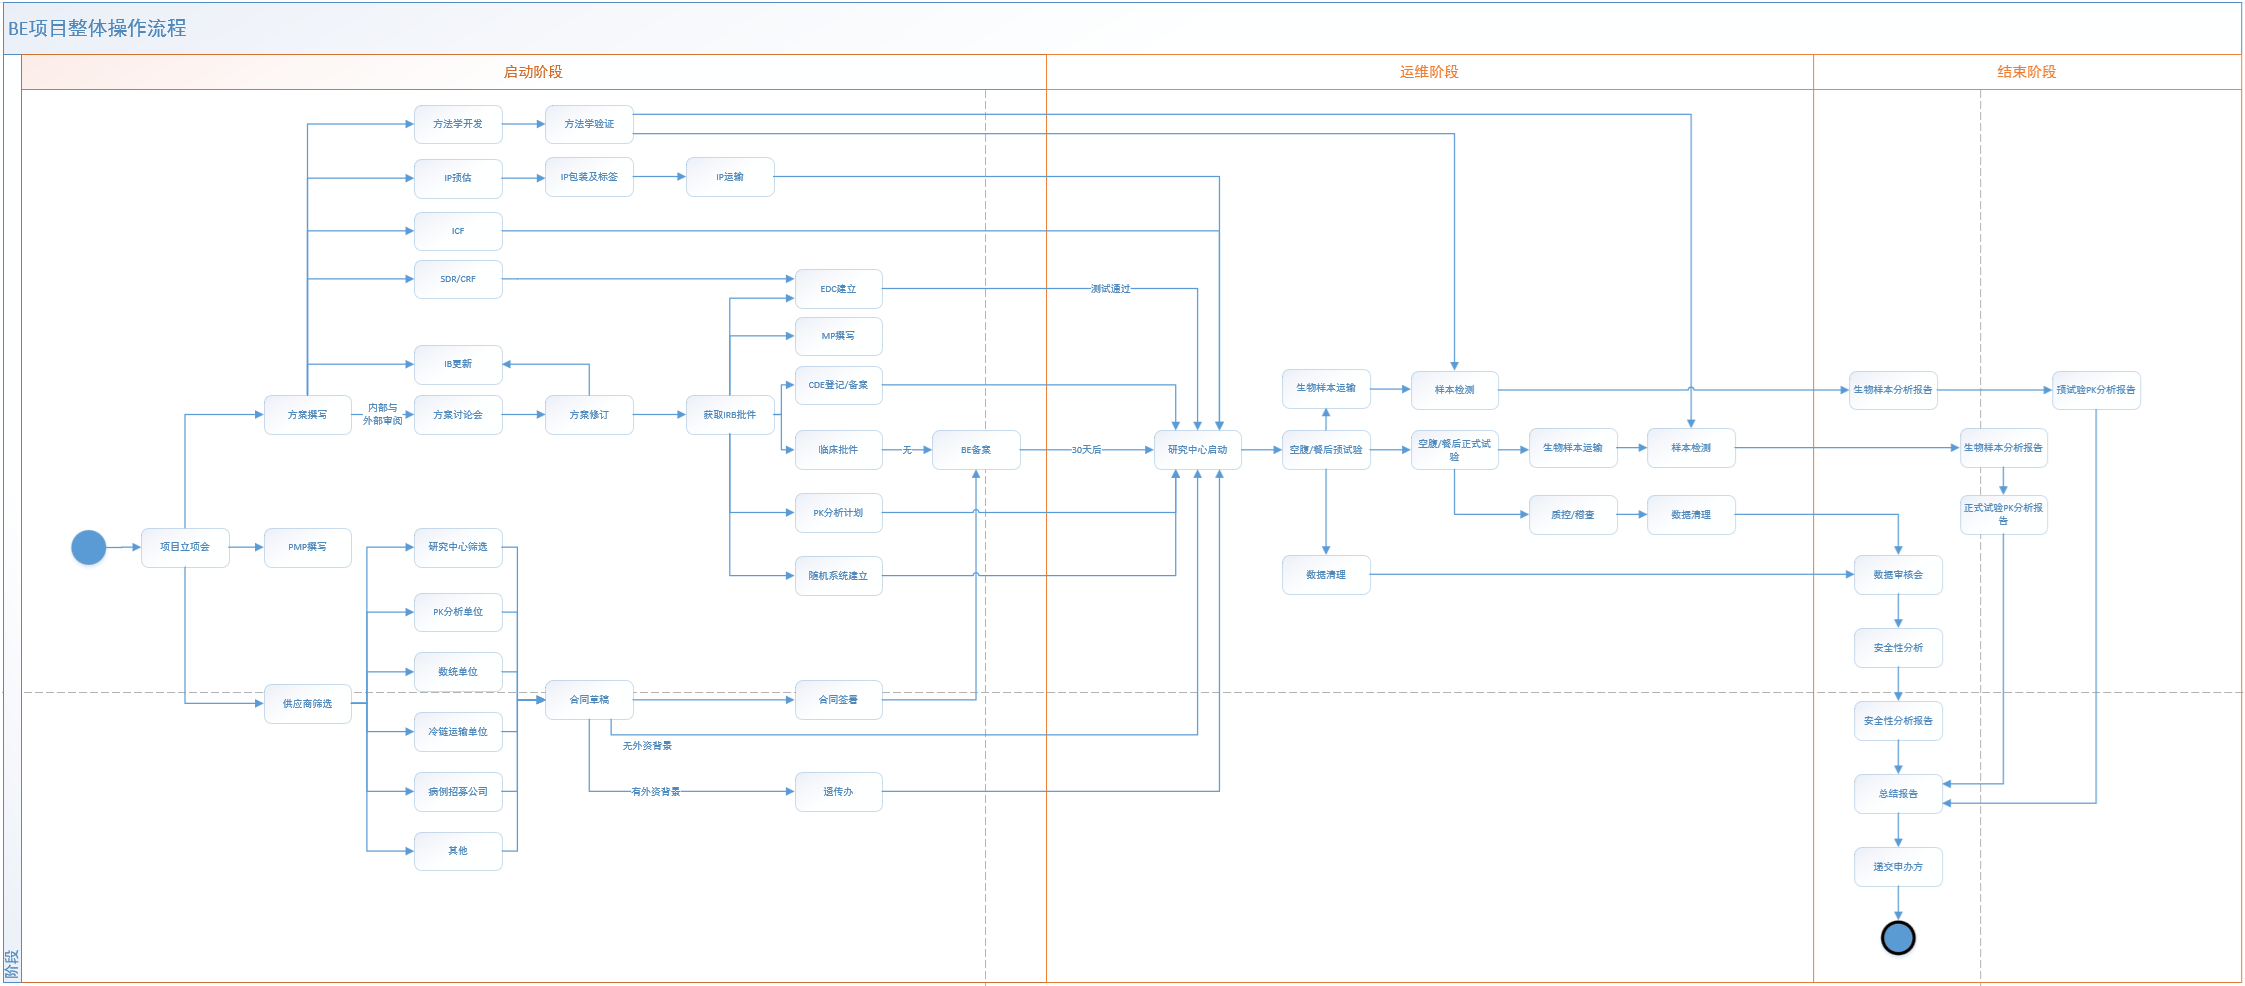Click the 合同草稿 node
The width and height of the screenshot is (2245, 986).
pyautogui.click(x=589, y=700)
